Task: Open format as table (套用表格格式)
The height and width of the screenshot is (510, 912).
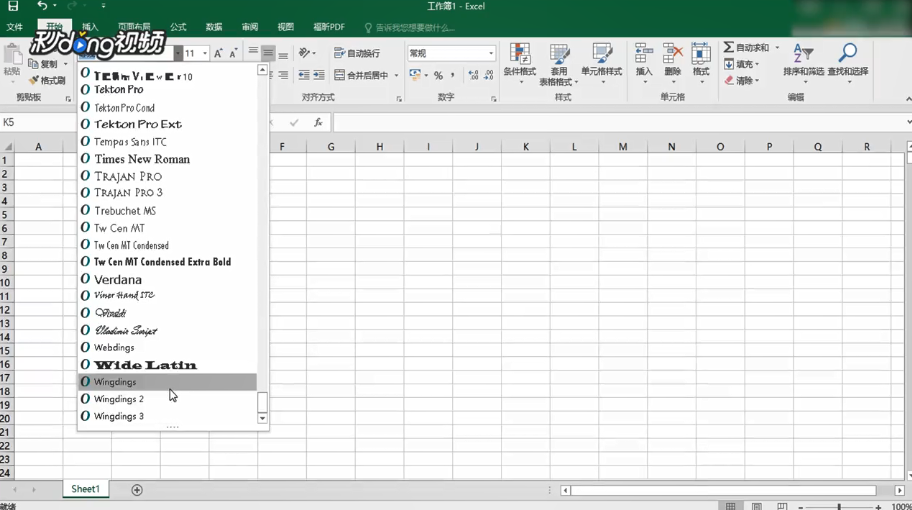Action: (x=559, y=65)
